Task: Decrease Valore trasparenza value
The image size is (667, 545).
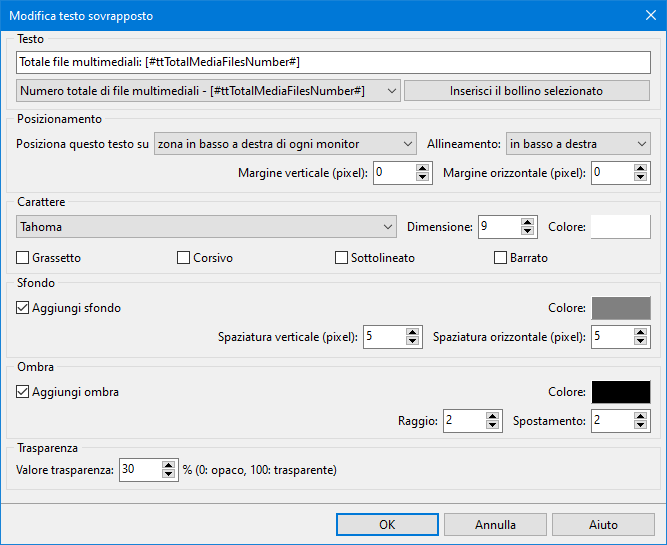Action: tap(168, 474)
